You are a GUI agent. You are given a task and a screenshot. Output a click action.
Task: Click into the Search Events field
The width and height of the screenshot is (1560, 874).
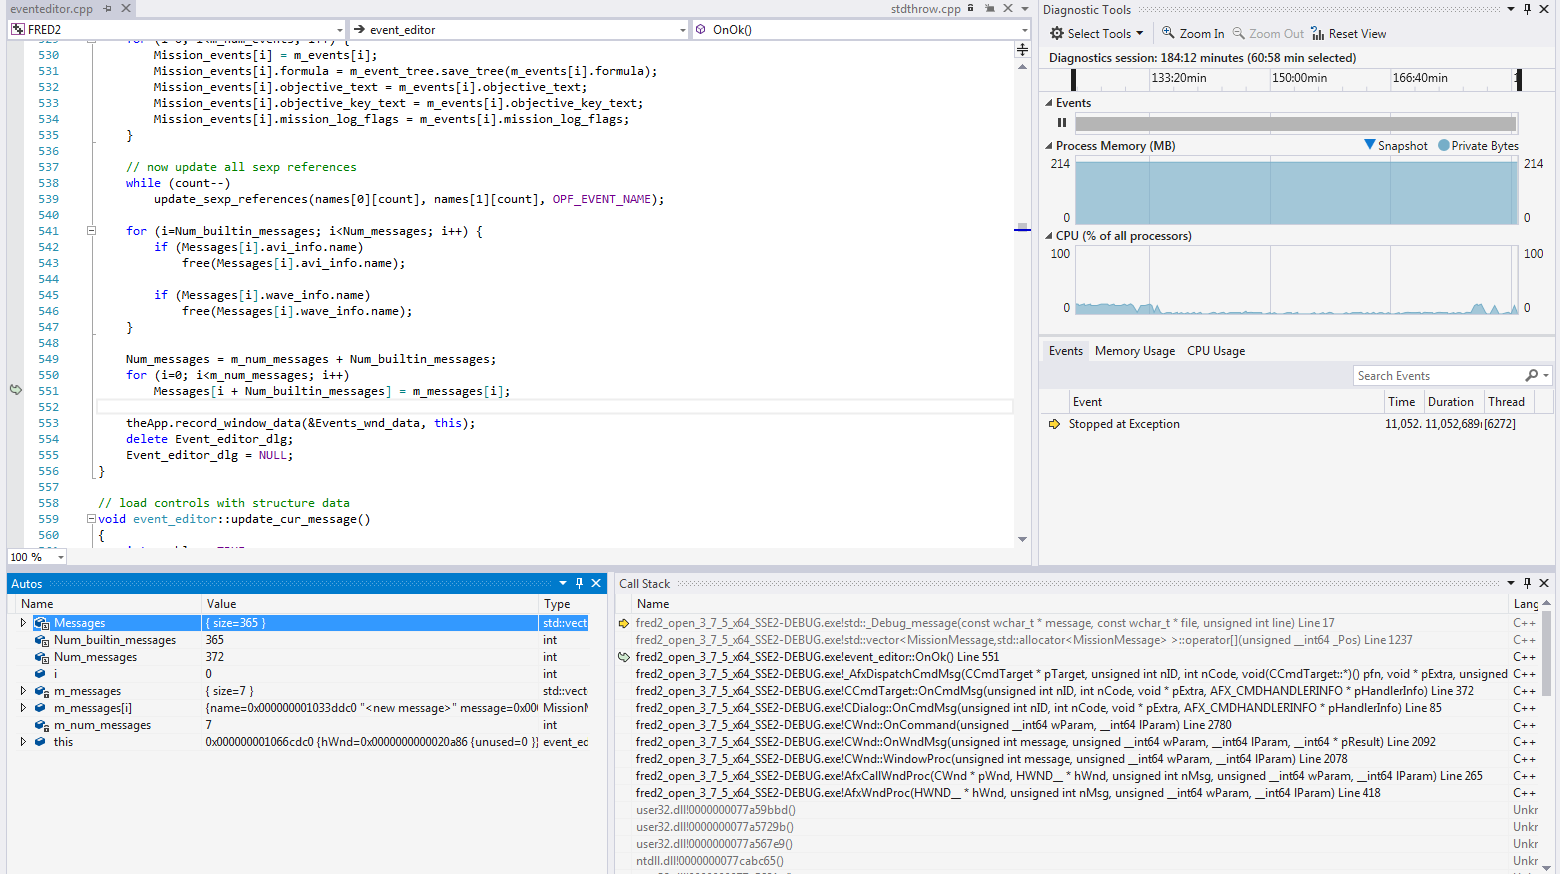click(1438, 376)
